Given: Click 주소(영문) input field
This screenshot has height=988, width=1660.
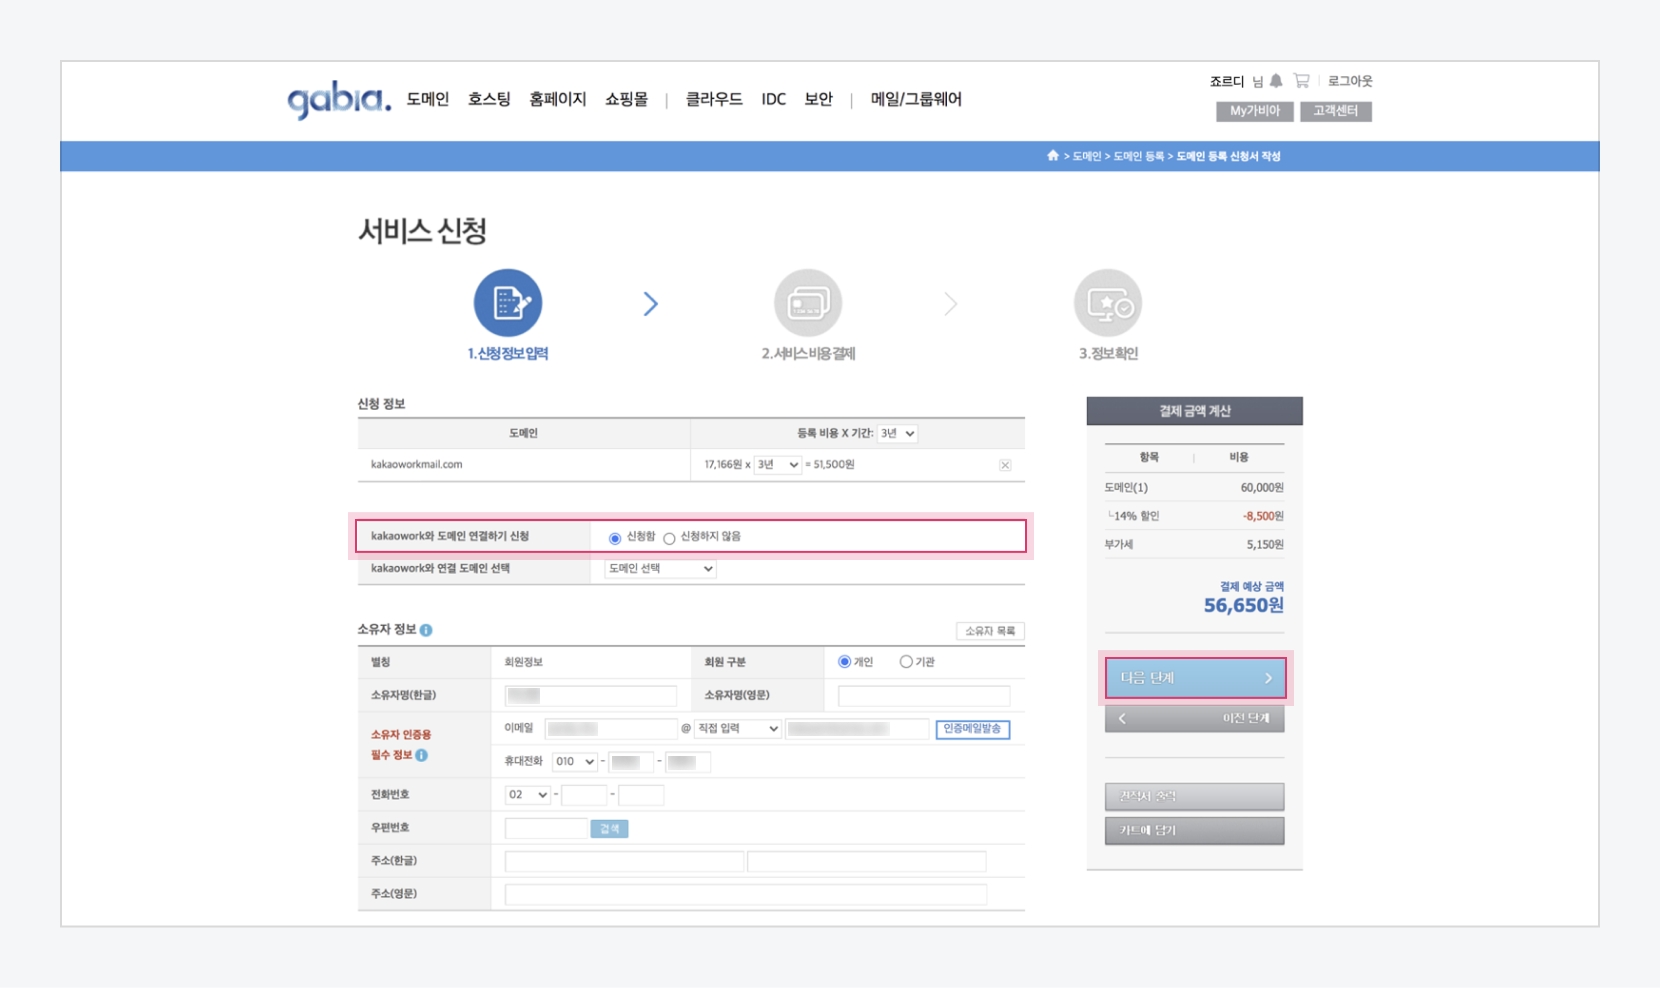Looking at the screenshot, I should (x=745, y=894).
